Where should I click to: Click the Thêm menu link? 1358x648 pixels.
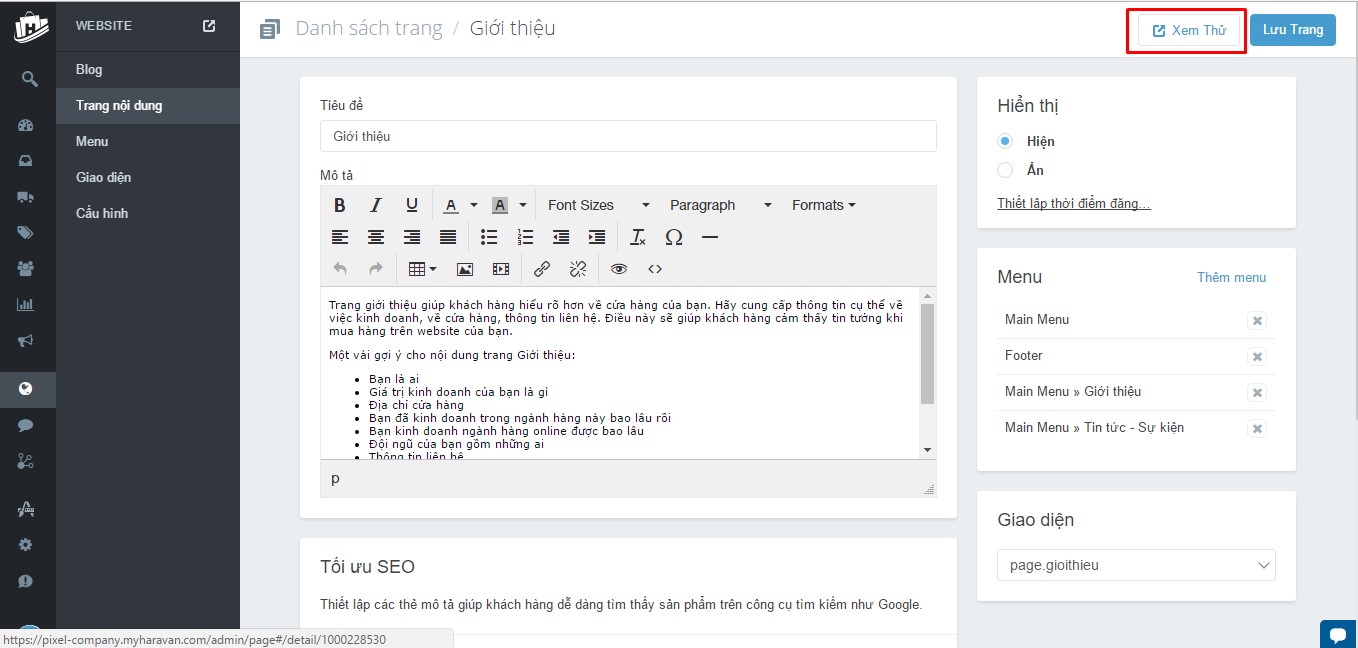pos(1231,277)
